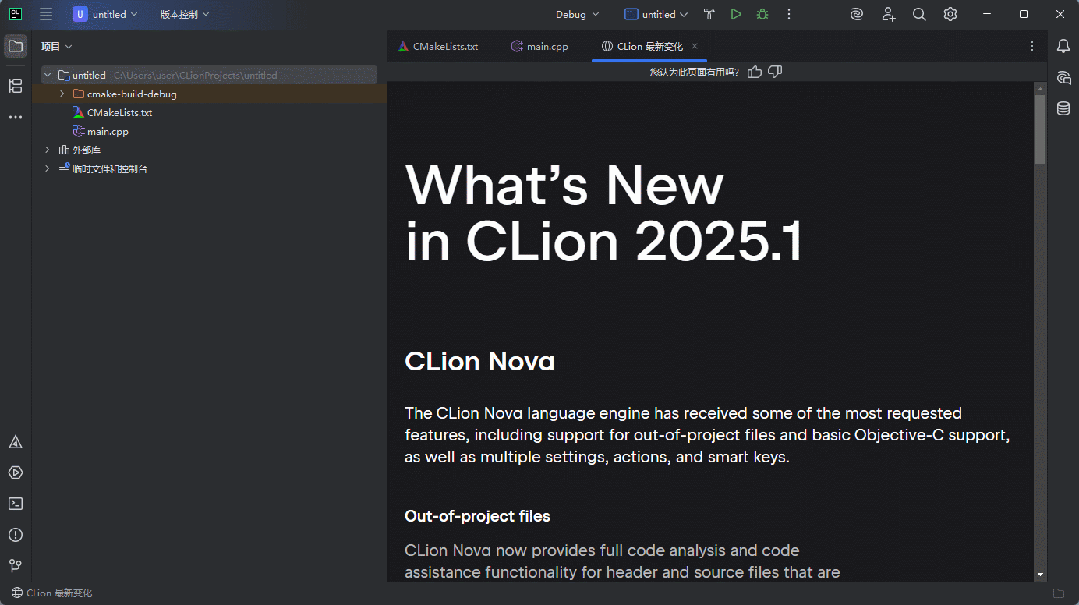Screen dimensions: 1079x605
Task: Collapse the untitled root folder
Action: (x=47, y=75)
